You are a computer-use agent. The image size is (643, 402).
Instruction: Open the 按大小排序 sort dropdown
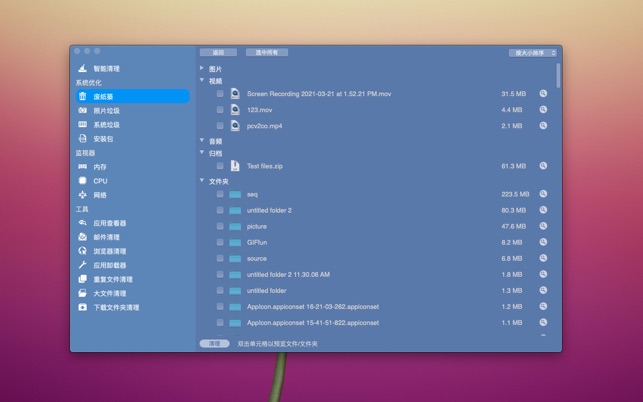(532, 52)
